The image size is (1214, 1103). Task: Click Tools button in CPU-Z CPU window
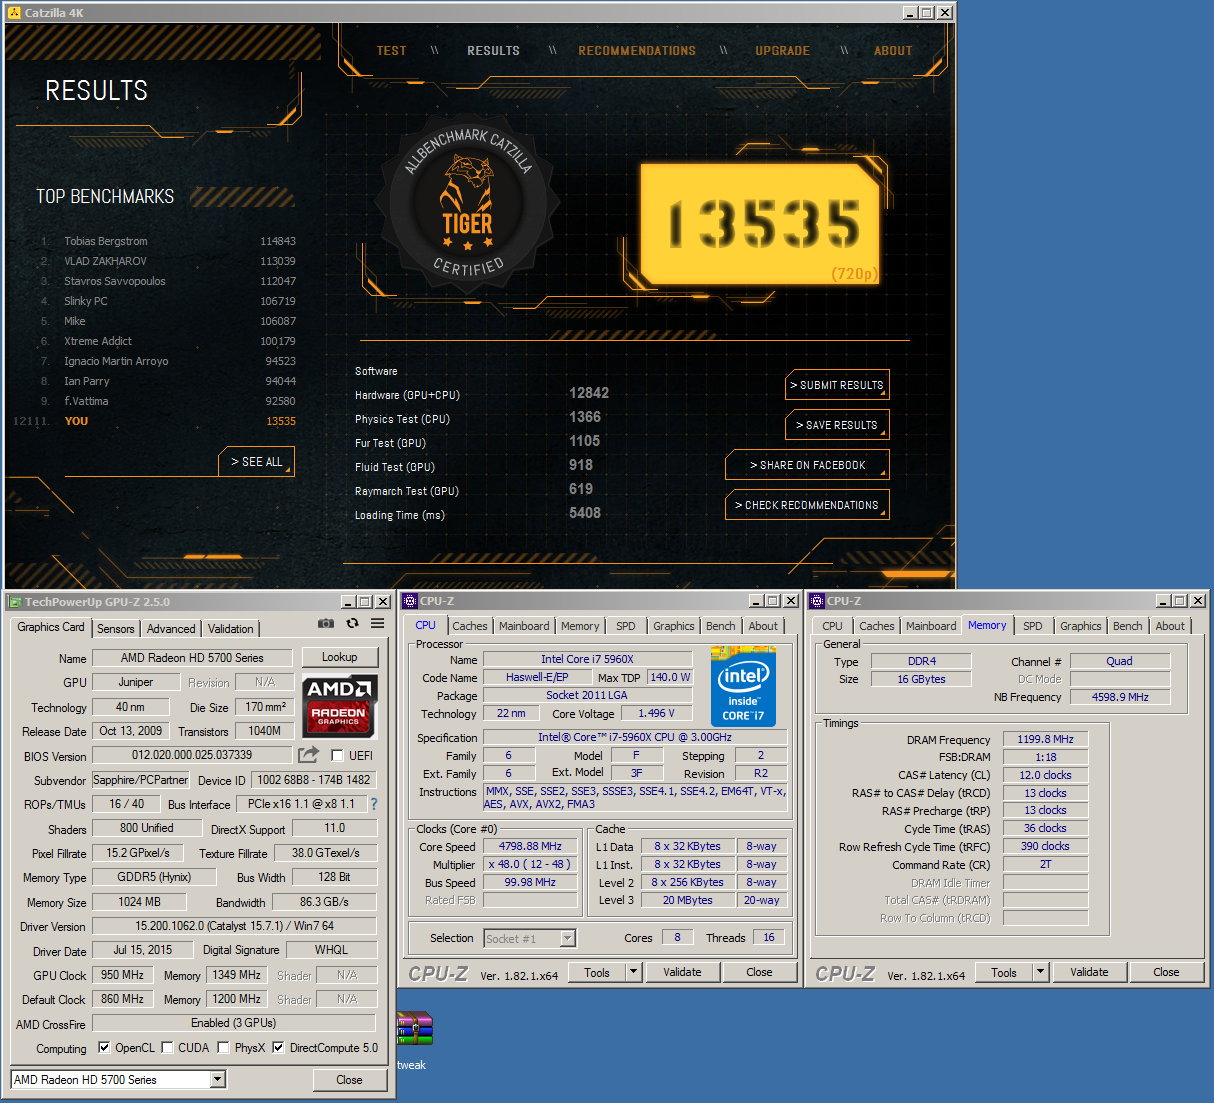point(597,972)
